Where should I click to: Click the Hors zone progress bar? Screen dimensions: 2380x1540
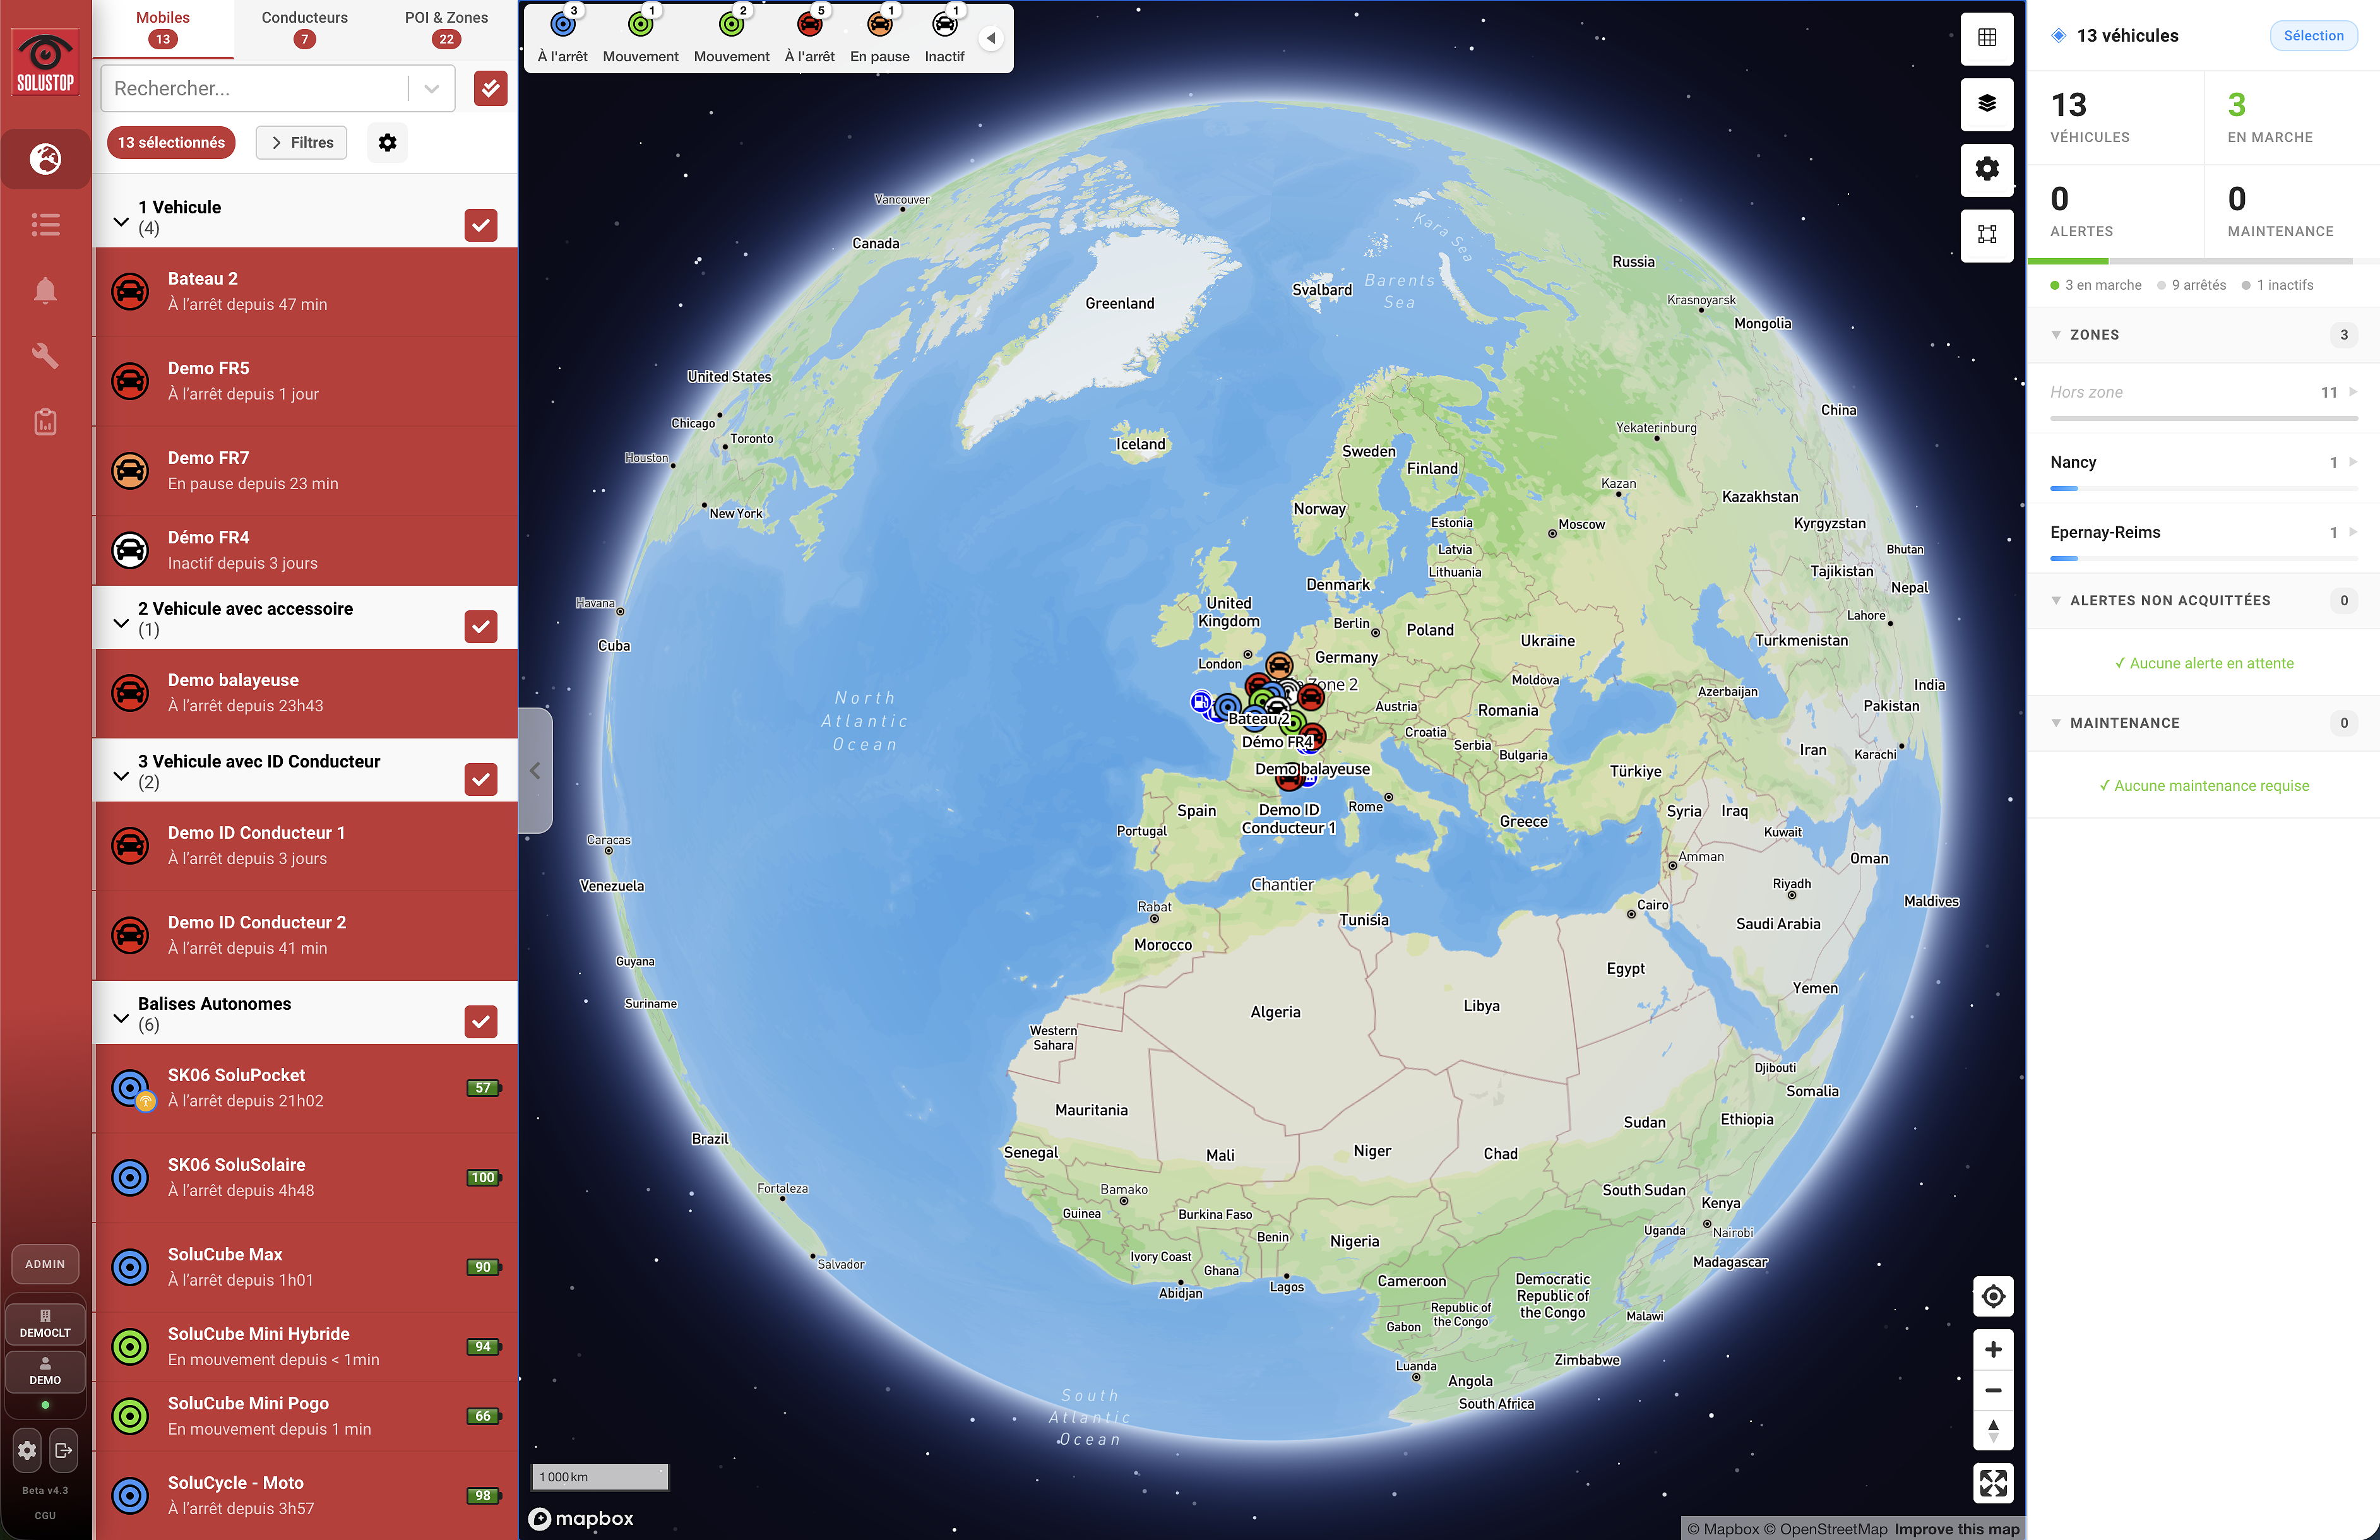click(2203, 418)
